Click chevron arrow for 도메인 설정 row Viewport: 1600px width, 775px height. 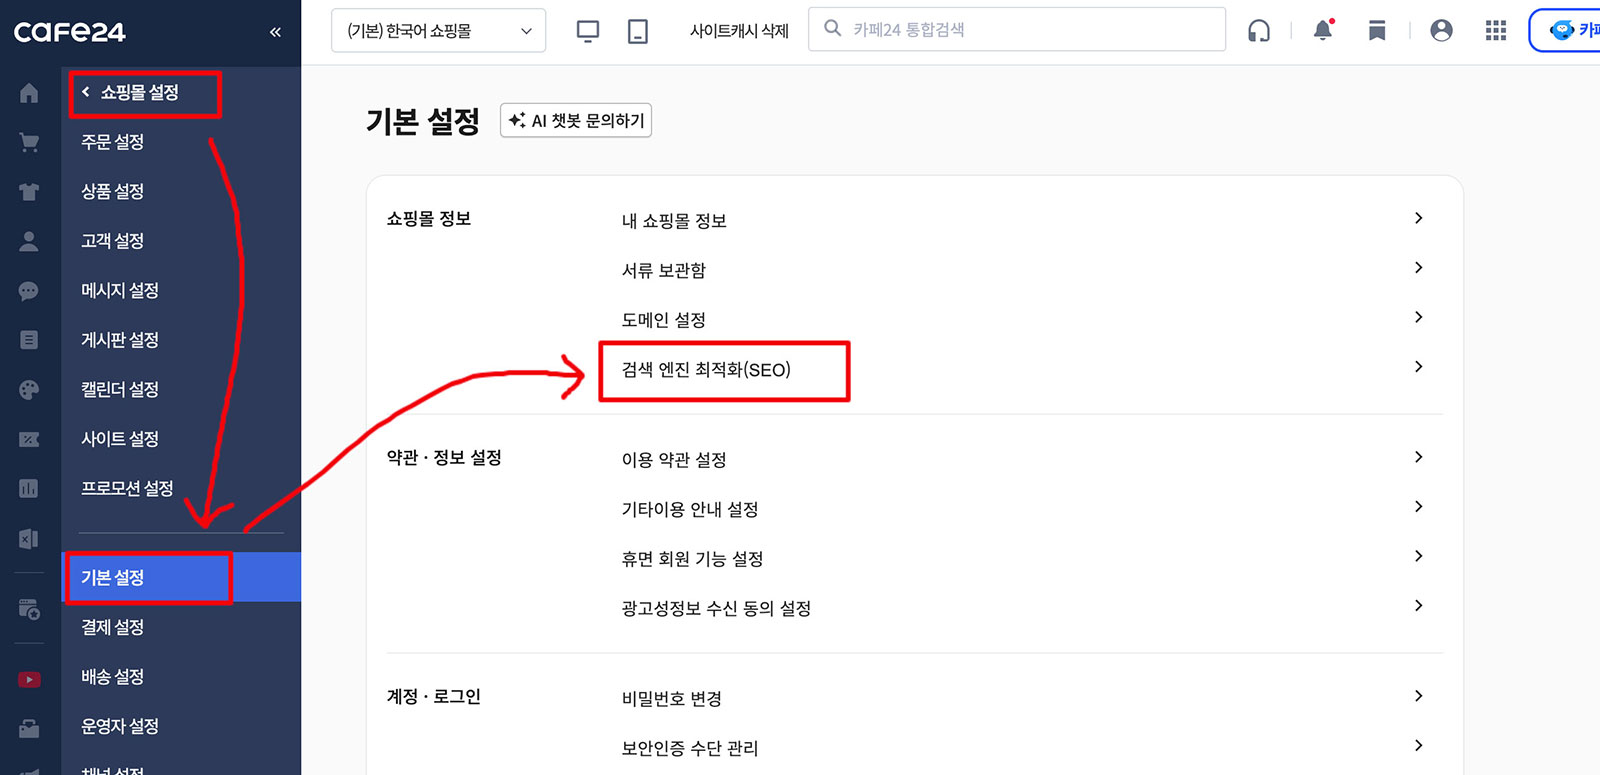(x=1418, y=317)
